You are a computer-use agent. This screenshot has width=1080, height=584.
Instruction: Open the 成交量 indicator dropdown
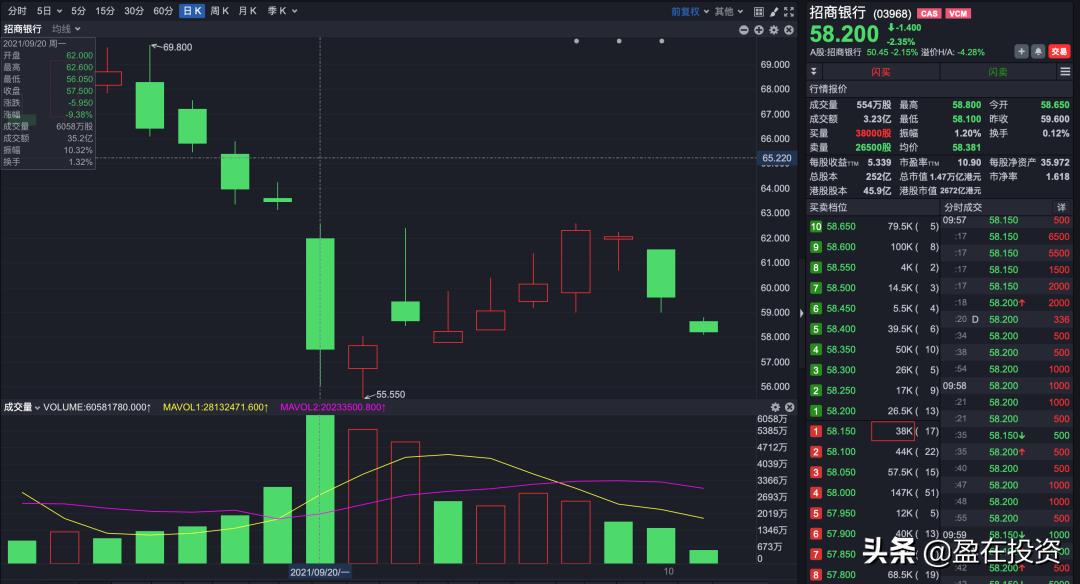pyautogui.click(x=21, y=407)
